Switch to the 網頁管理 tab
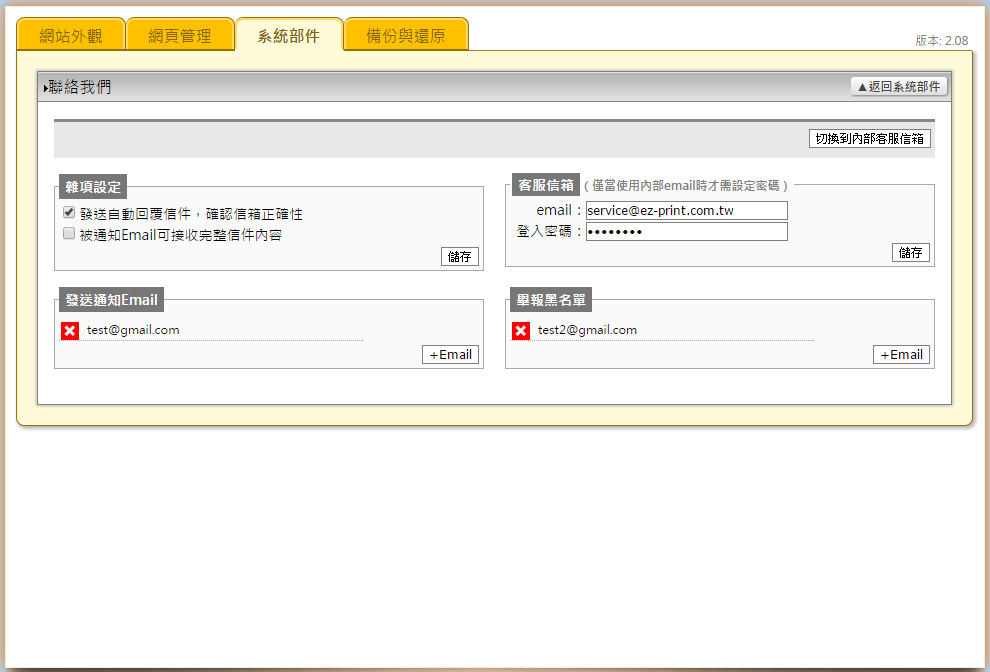 pos(180,36)
